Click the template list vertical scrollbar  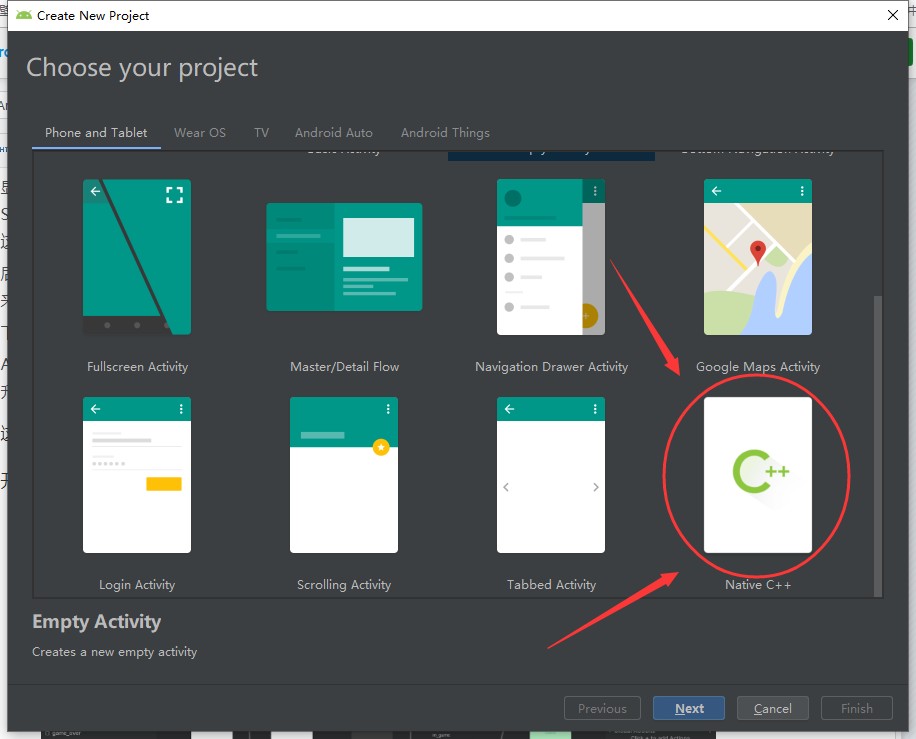coord(877,446)
